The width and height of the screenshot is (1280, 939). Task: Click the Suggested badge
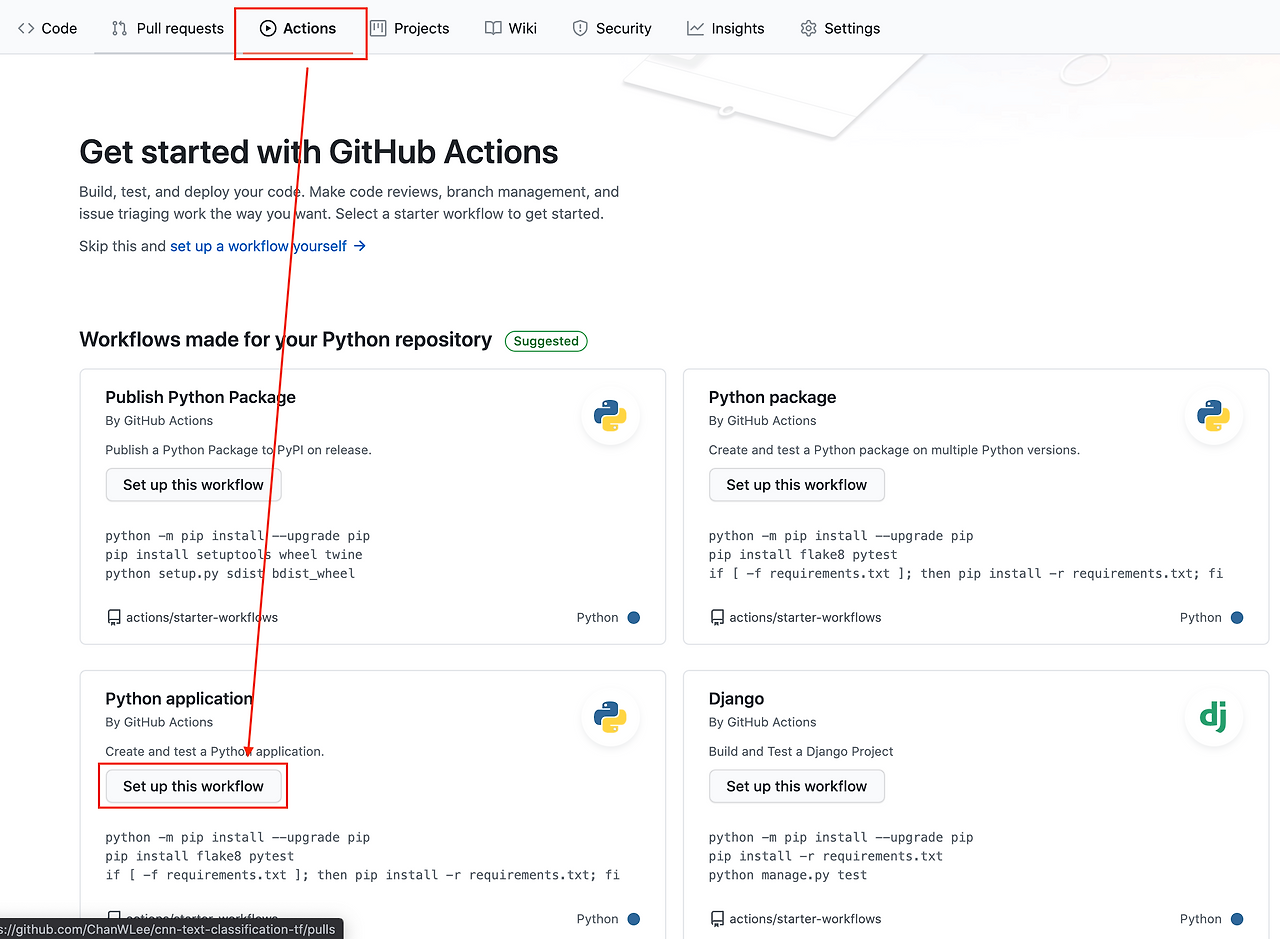(x=545, y=341)
